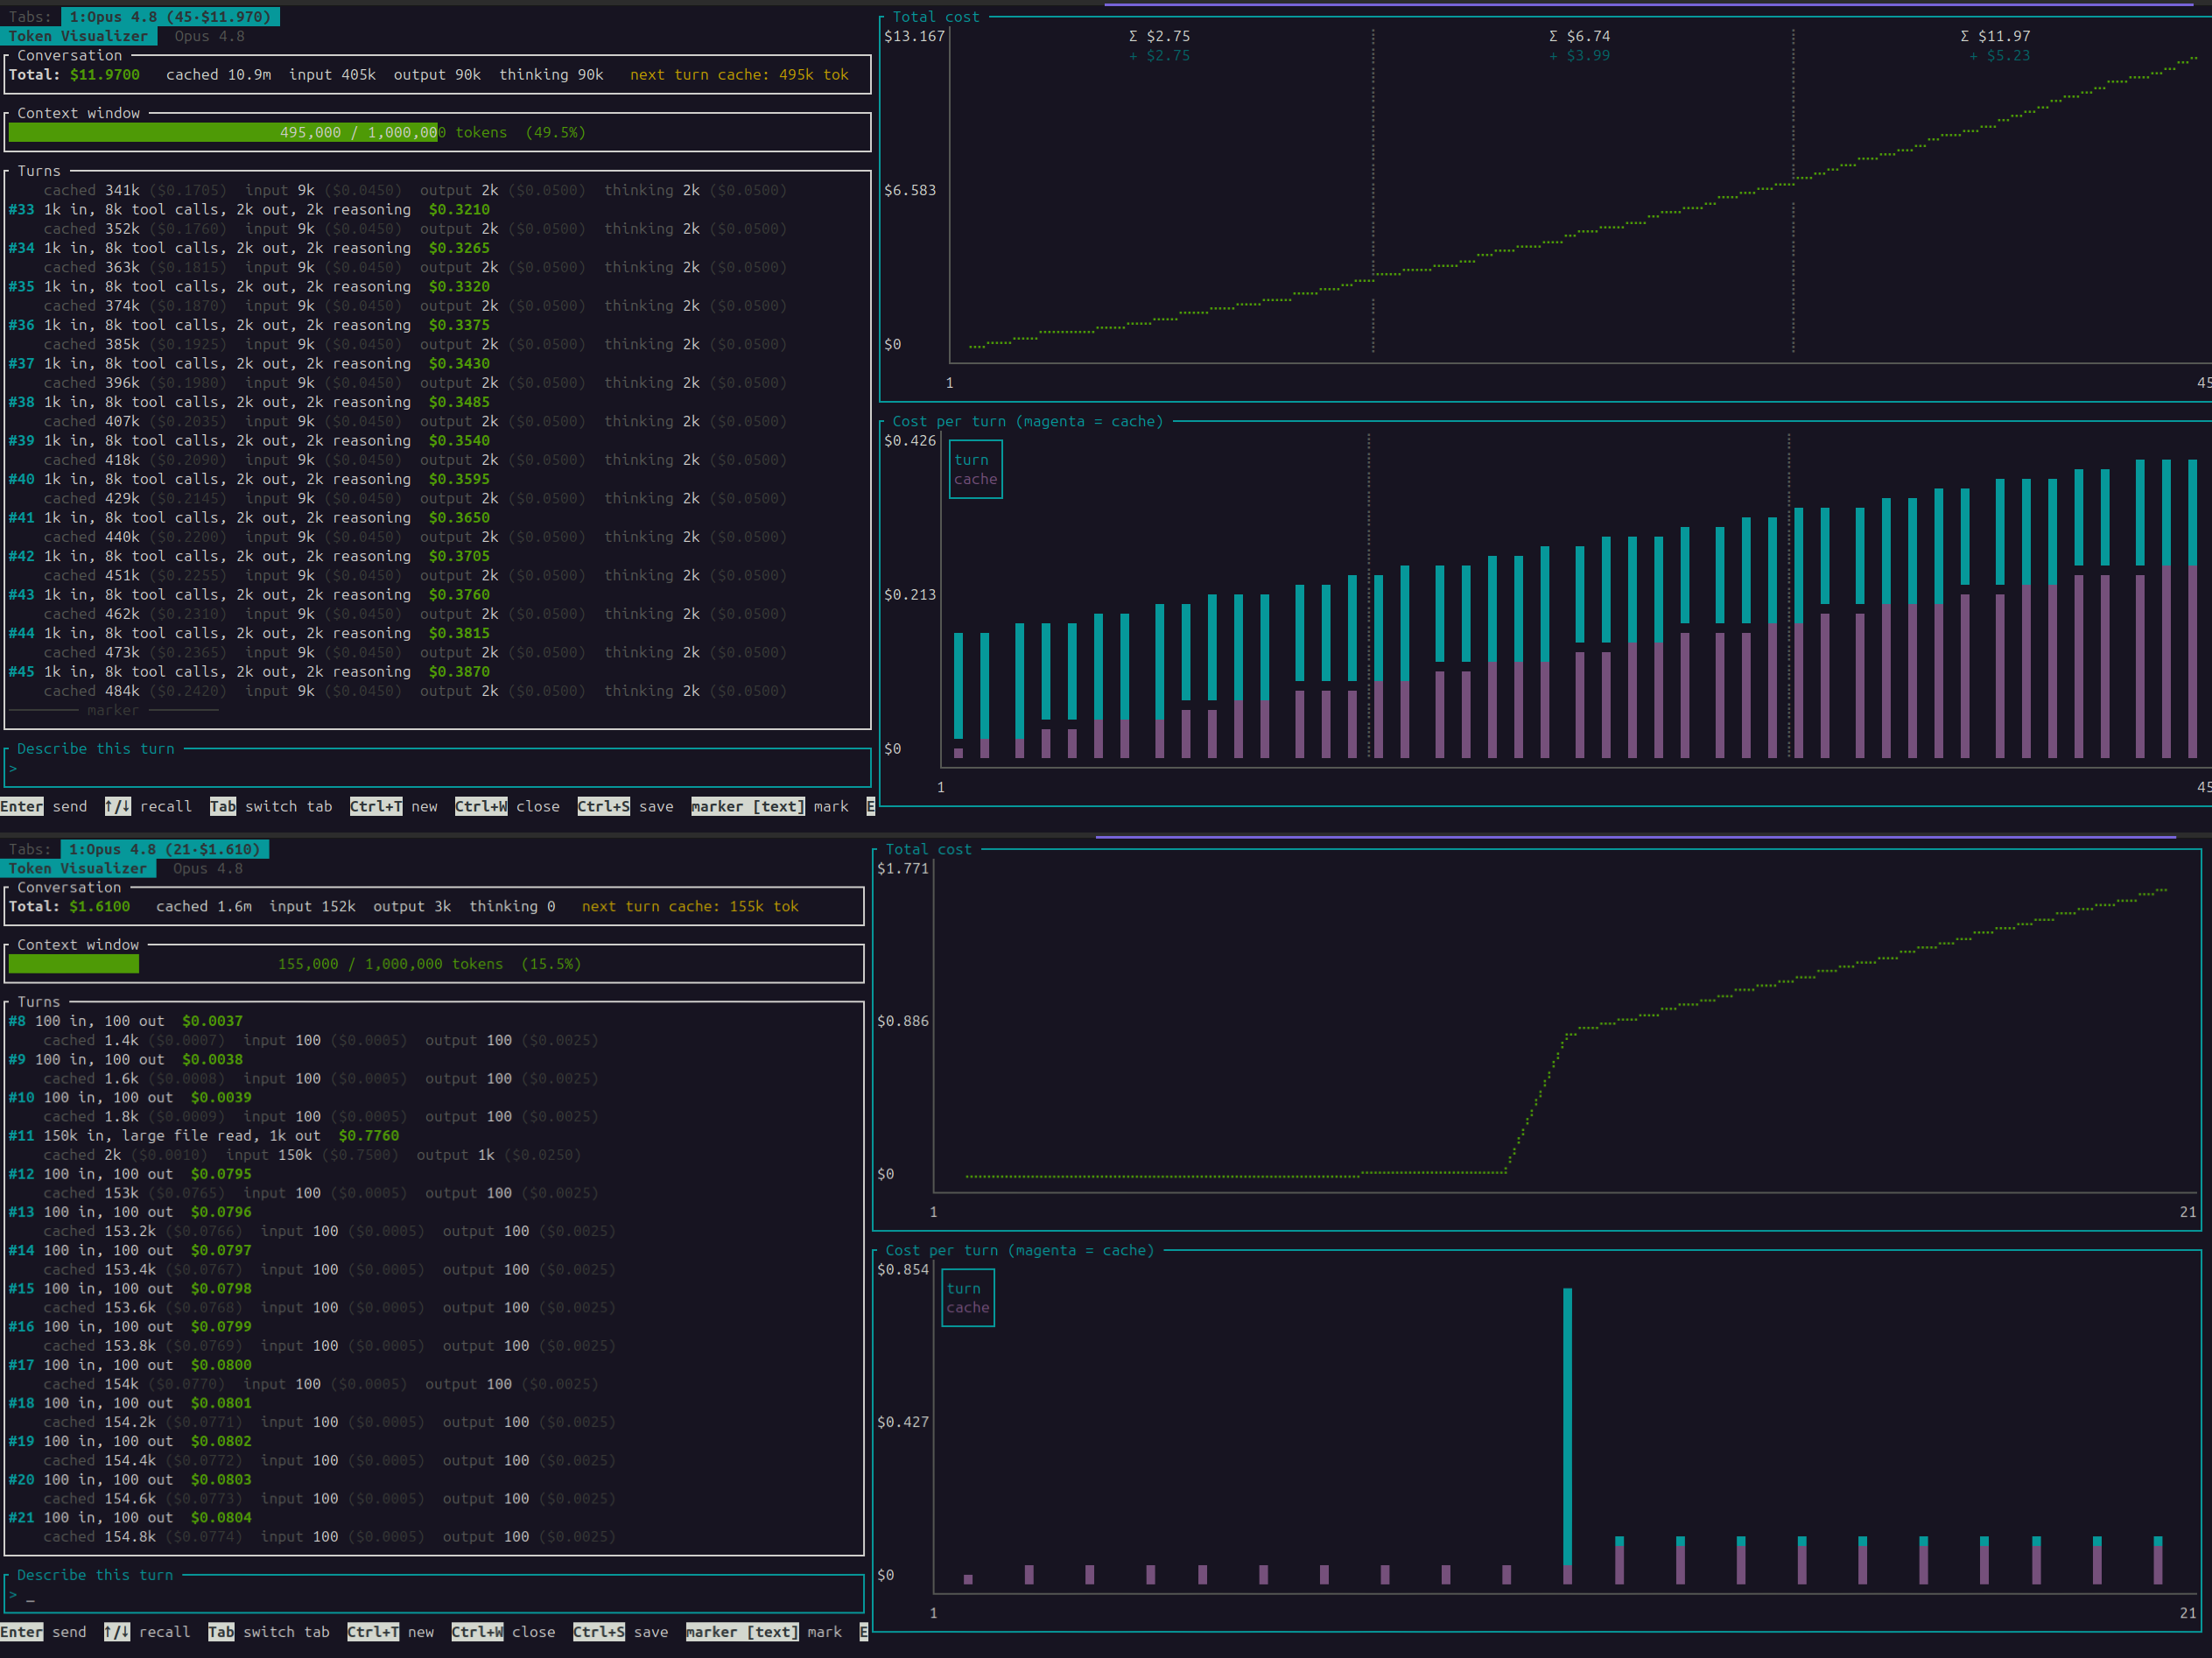Click the top up/down arrows recall hint

tap(148, 806)
